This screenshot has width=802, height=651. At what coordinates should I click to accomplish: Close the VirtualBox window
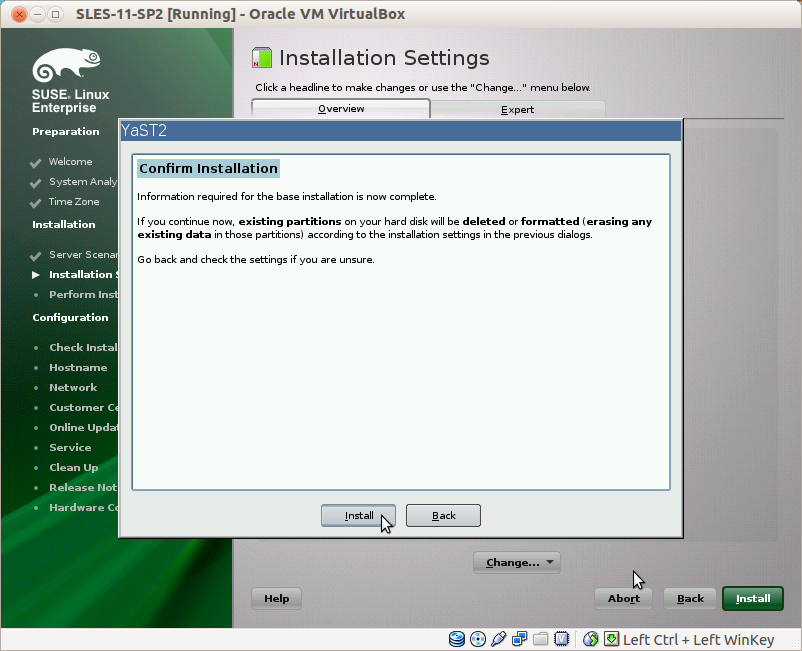19,14
